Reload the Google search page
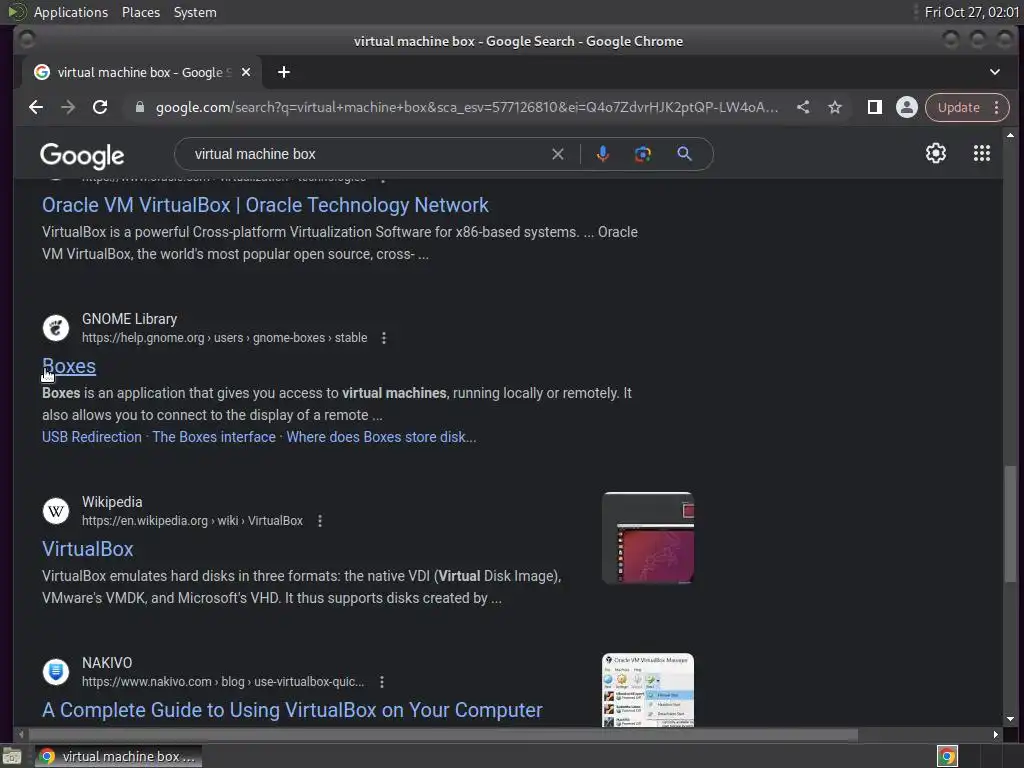 tap(100, 107)
